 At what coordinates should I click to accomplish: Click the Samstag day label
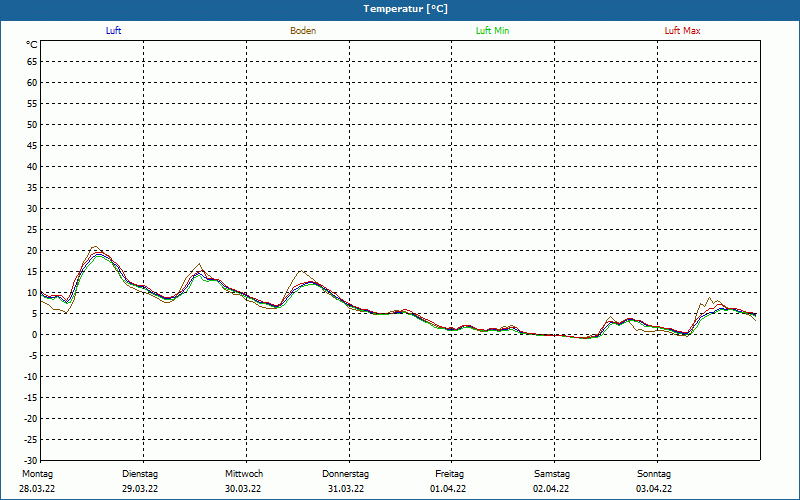point(552,474)
